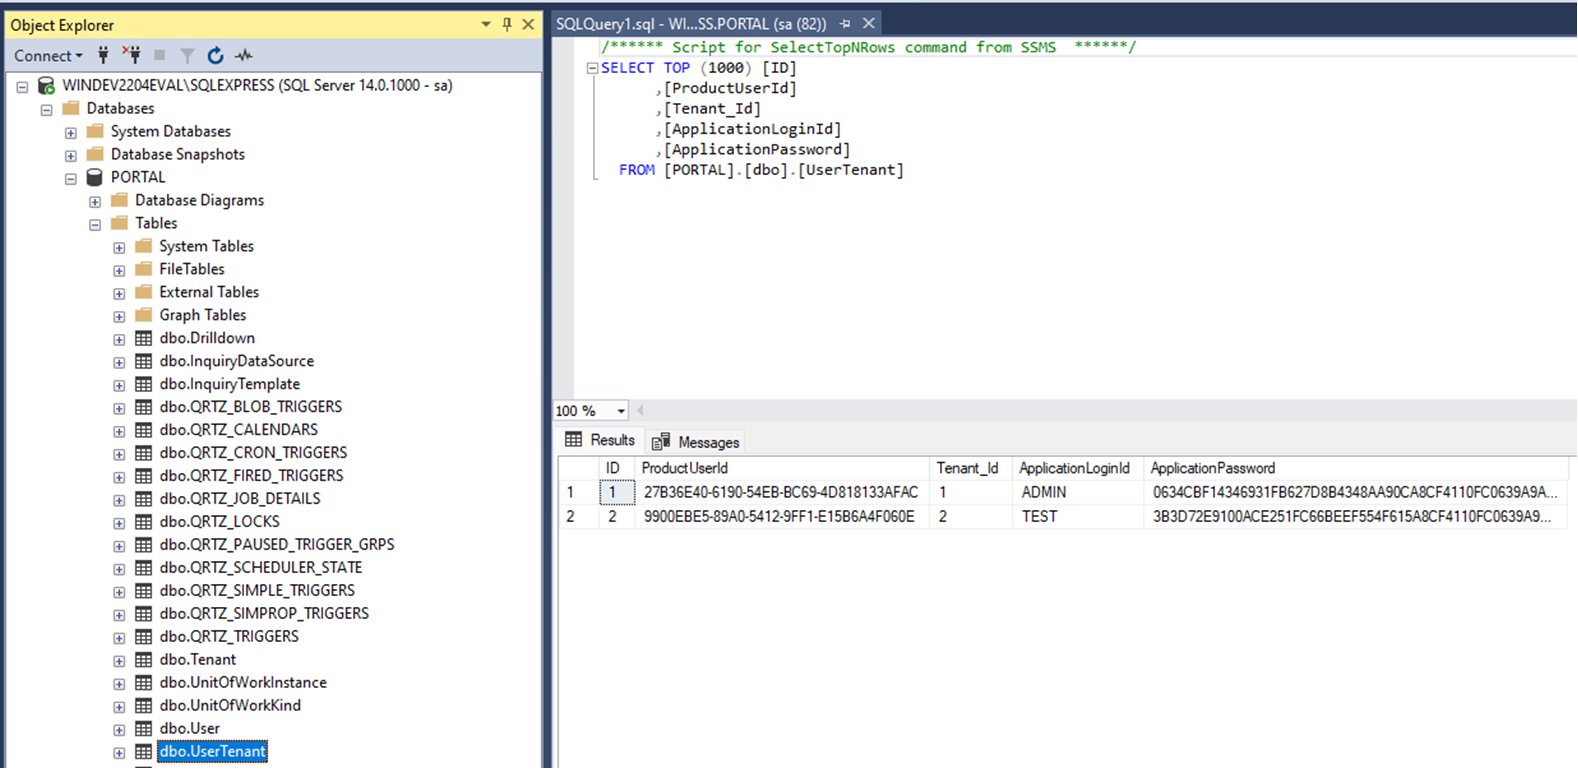Select the ADMIN cell in results grid
This screenshot has height=774, width=1578.
coord(1043,492)
